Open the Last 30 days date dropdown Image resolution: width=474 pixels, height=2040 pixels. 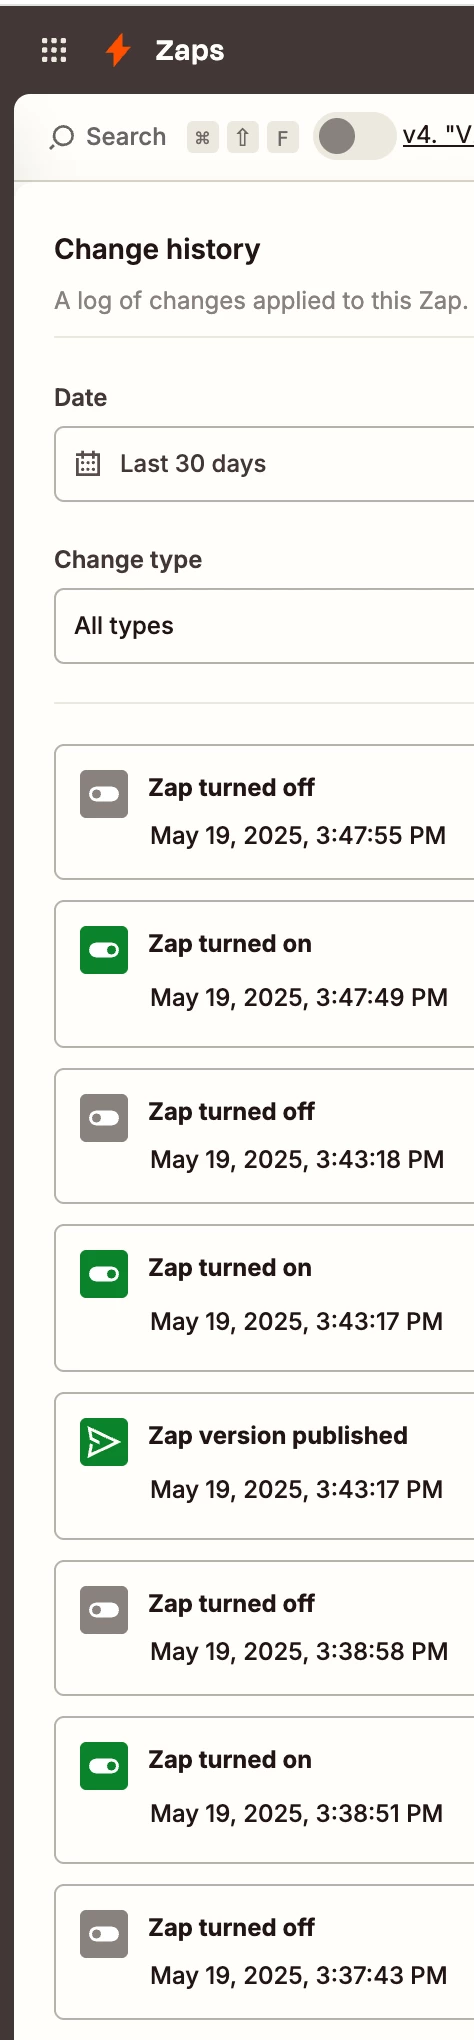(264, 464)
